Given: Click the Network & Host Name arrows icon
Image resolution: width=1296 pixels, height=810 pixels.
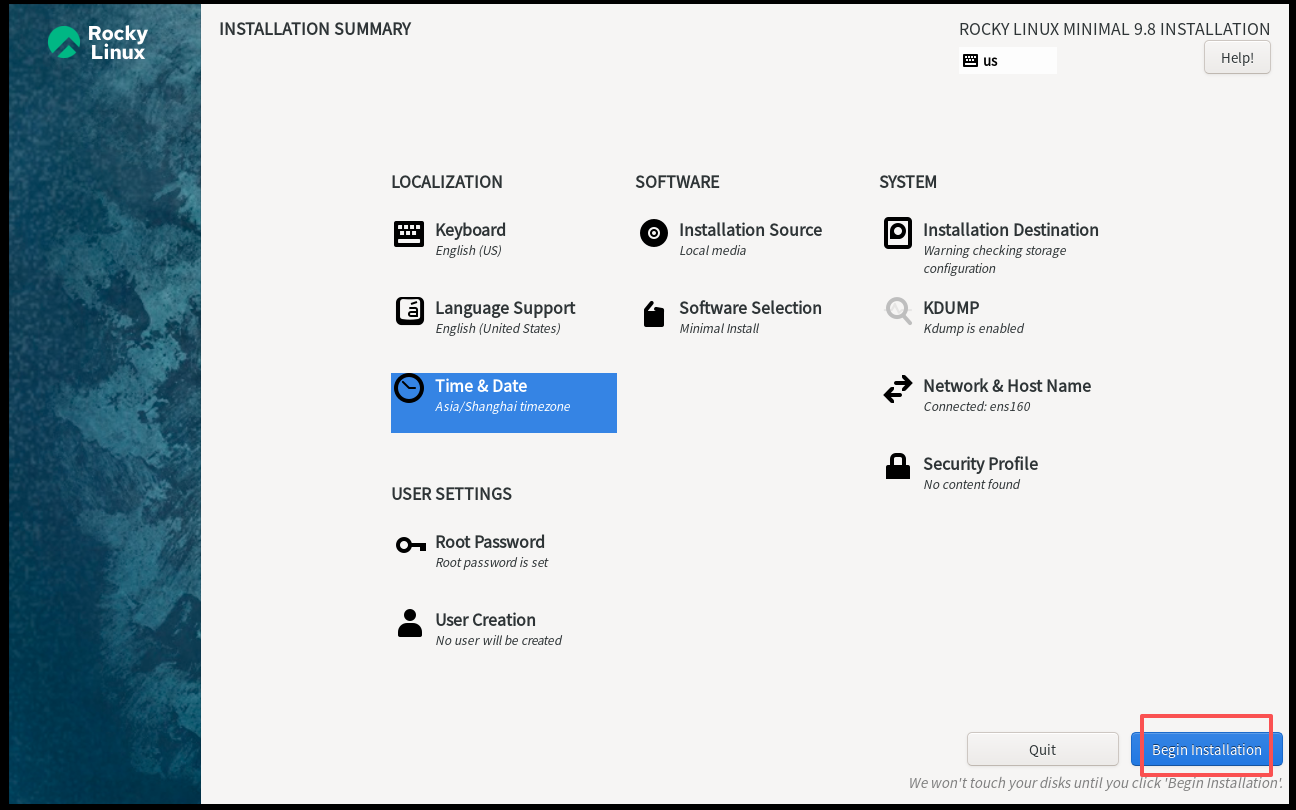Looking at the screenshot, I should point(898,389).
